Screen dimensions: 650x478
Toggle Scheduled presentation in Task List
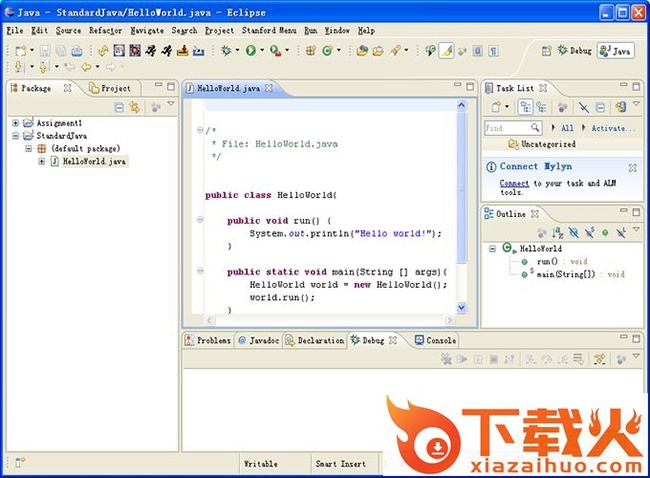[x=541, y=107]
